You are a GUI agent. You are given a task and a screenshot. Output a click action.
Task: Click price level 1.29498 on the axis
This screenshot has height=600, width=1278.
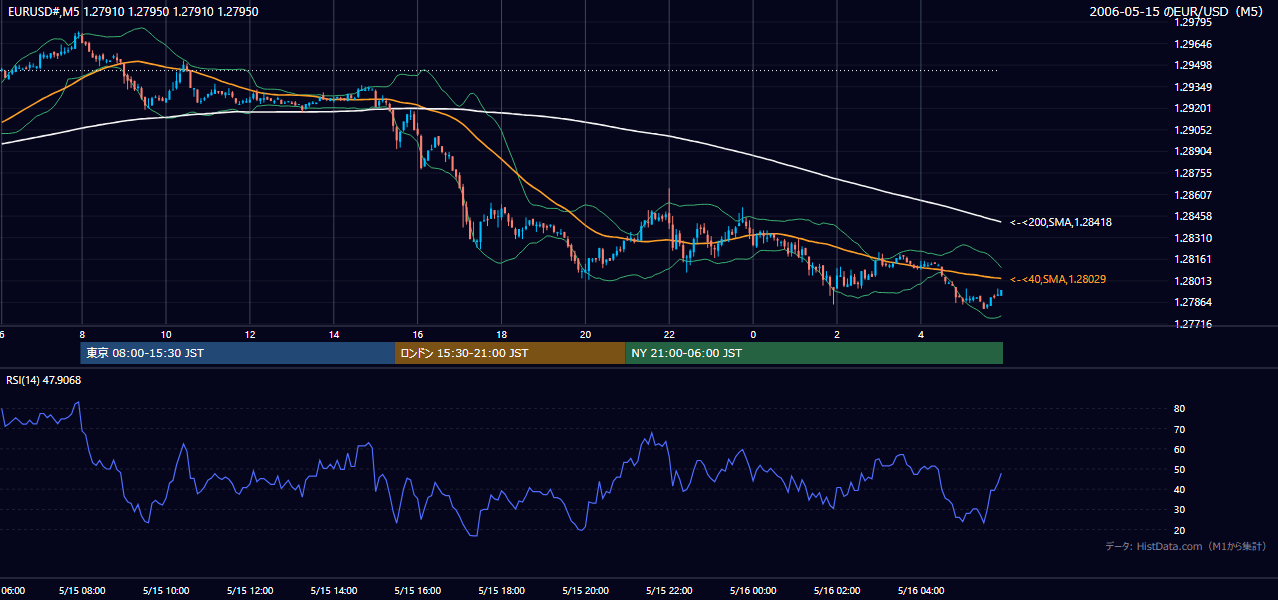tap(1193, 65)
